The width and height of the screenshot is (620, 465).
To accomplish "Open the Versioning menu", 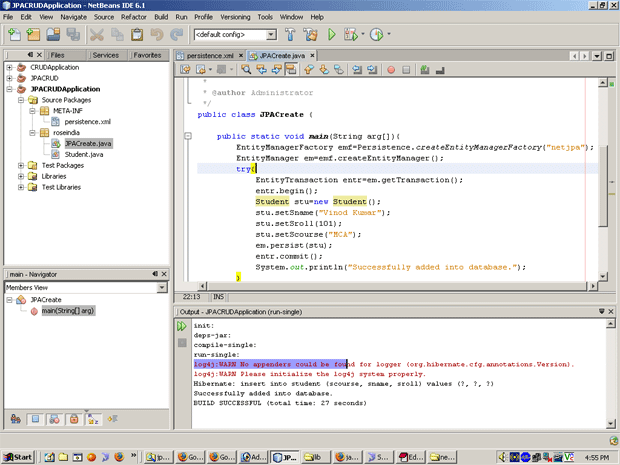I will coord(235,17).
